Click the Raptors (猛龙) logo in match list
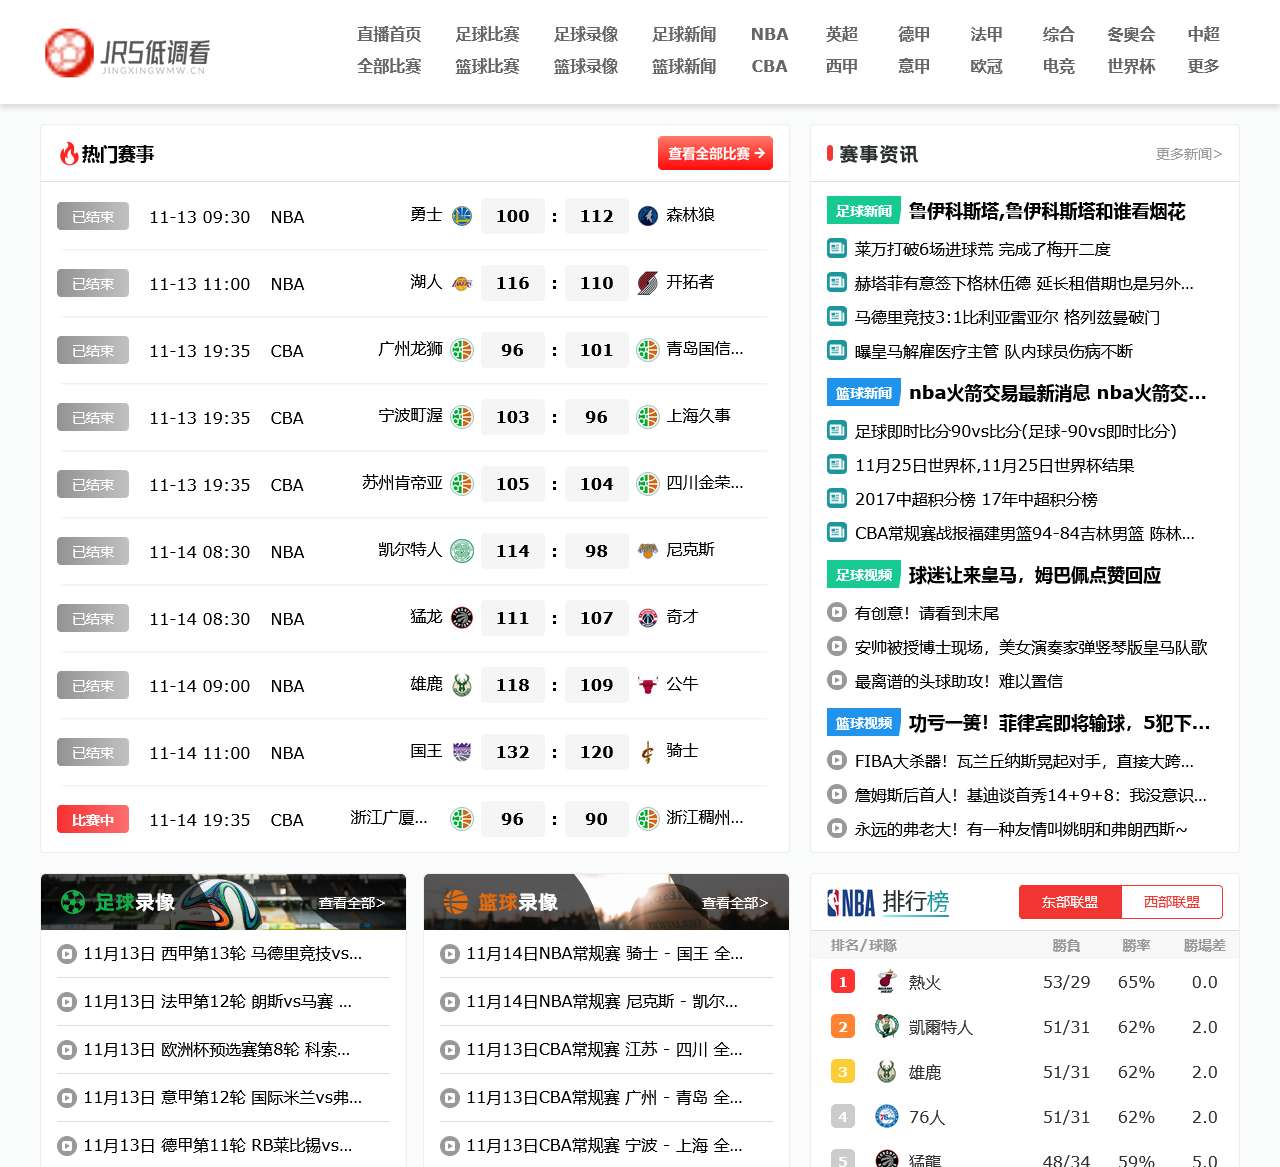Viewport: 1280px width, 1167px height. click(462, 618)
